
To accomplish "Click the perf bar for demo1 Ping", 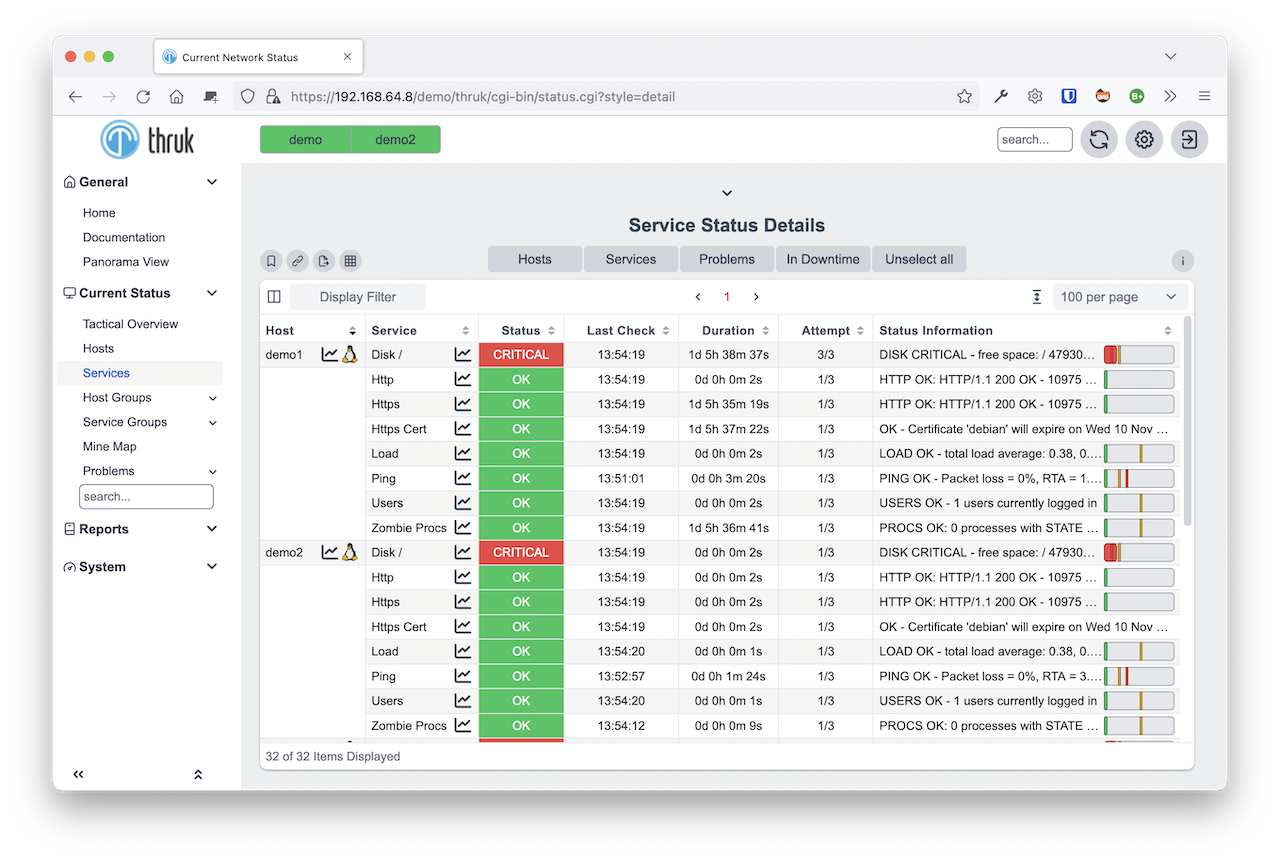I will click(x=1139, y=478).
